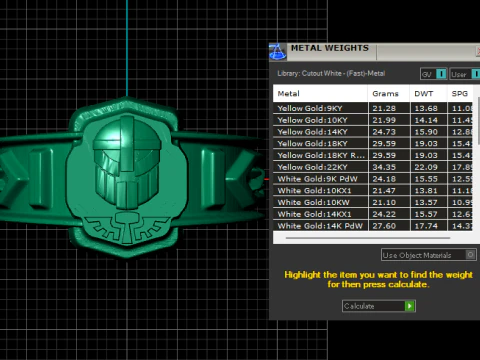
Task: Toggle the GV library switch
Action: tap(441, 74)
